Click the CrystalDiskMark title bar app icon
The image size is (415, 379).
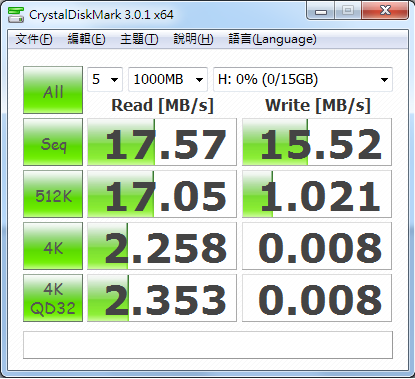pos(16,15)
